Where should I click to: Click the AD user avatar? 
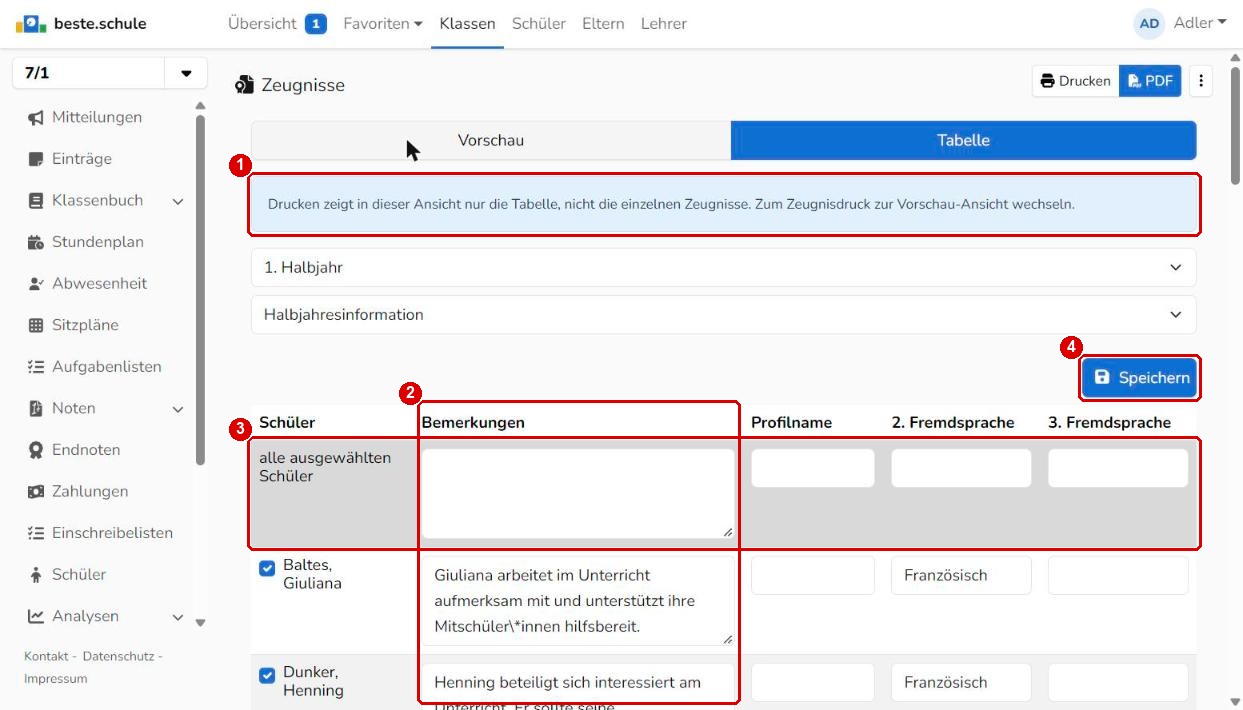pos(1149,24)
